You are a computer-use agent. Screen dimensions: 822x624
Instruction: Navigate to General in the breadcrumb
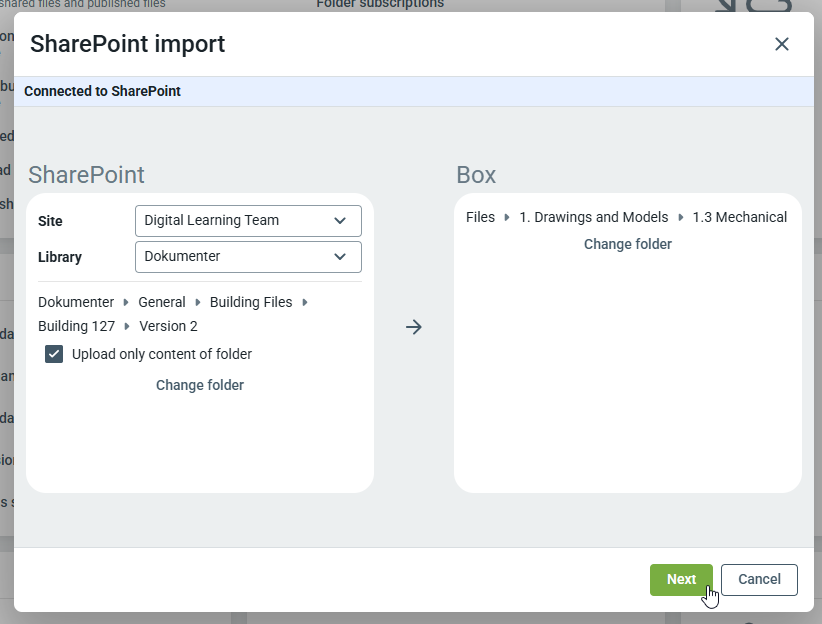tap(162, 302)
